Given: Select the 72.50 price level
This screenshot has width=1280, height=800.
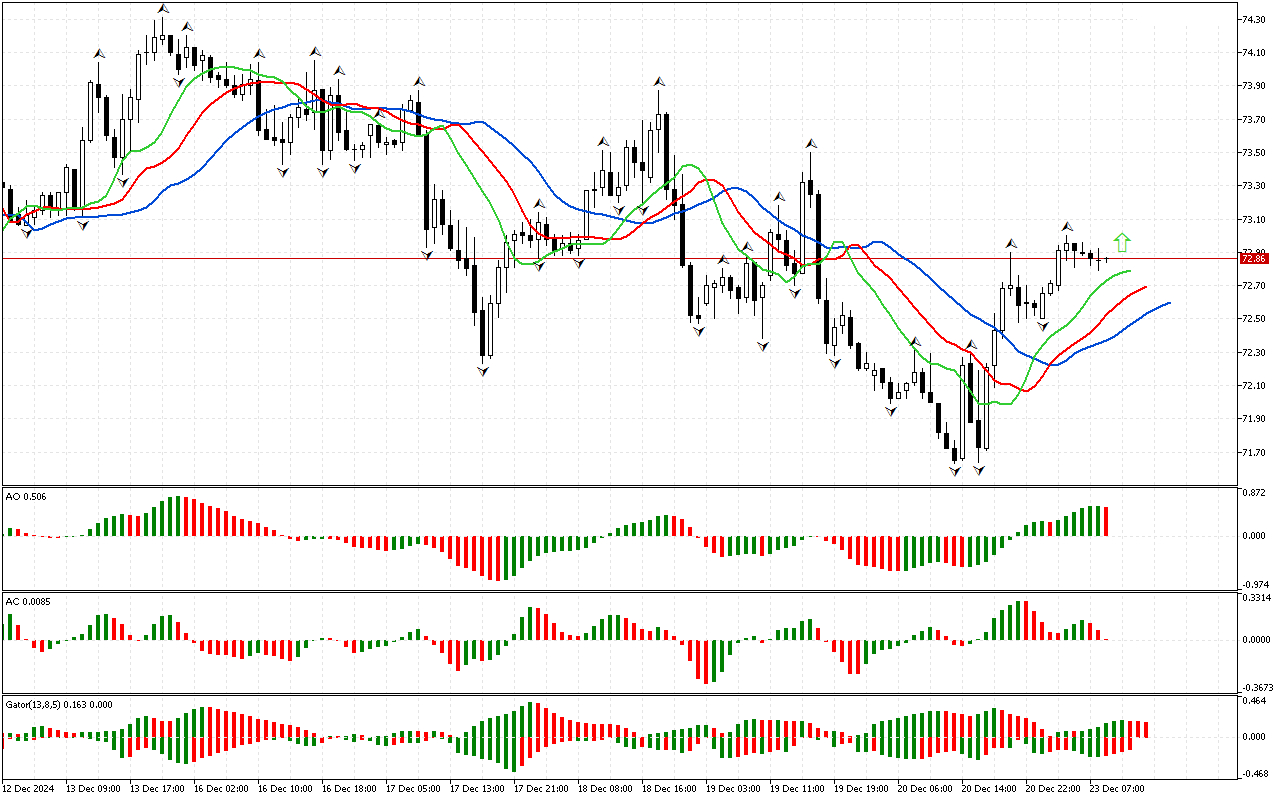Looking at the screenshot, I should click(x=1254, y=319).
